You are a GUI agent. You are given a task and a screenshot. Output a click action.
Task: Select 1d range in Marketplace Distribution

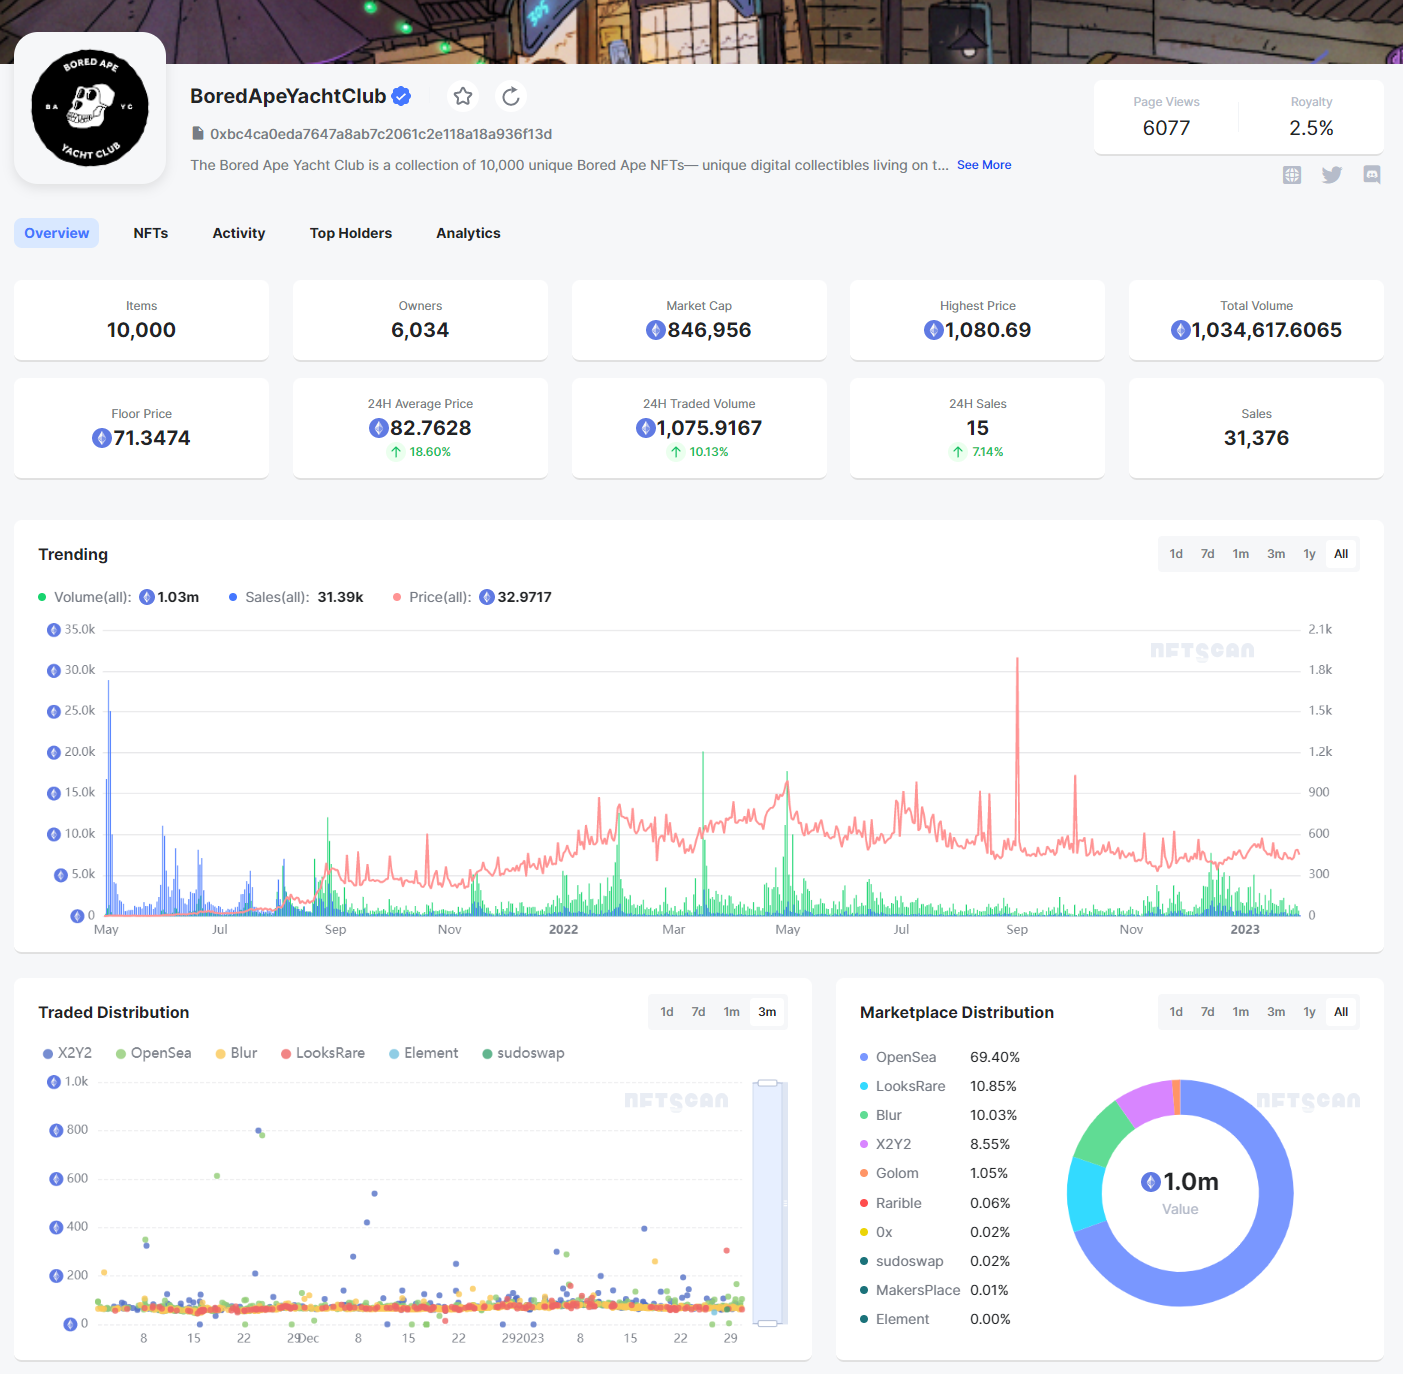pyautogui.click(x=1176, y=1012)
